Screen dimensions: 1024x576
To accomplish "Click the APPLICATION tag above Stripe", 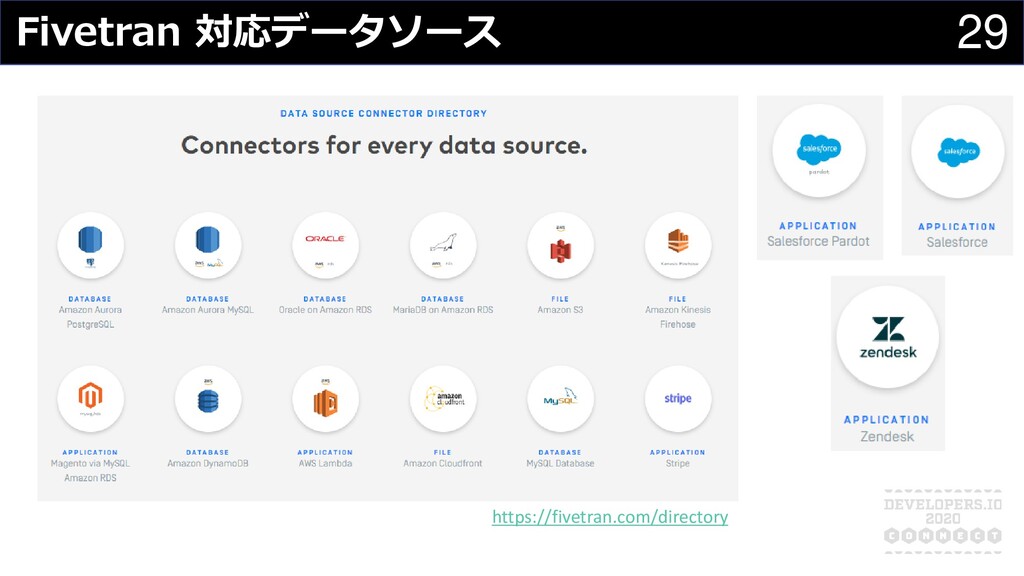I will [678, 453].
